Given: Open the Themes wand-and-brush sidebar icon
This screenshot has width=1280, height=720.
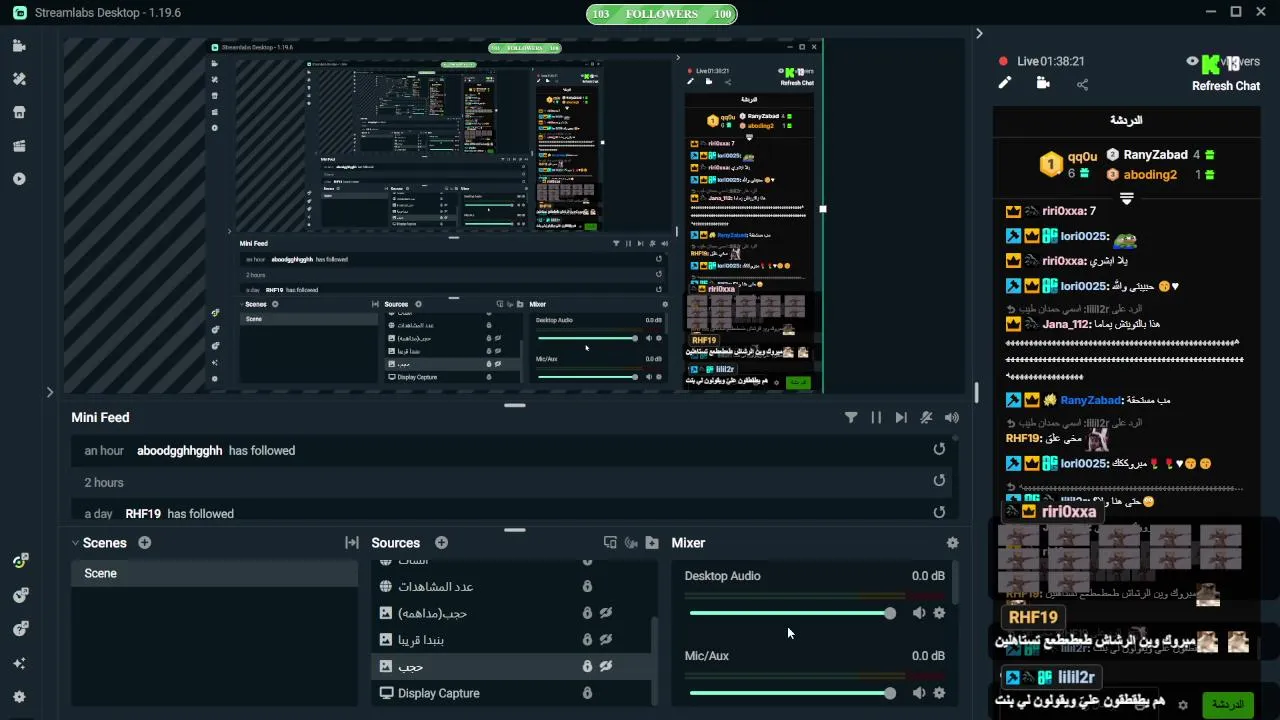Looking at the screenshot, I should point(19,79).
